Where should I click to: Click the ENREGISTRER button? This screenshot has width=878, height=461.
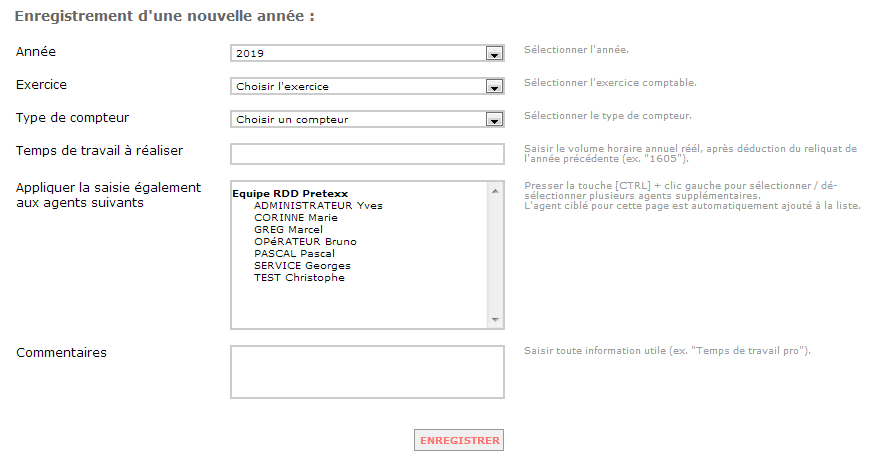pos(459,440)
